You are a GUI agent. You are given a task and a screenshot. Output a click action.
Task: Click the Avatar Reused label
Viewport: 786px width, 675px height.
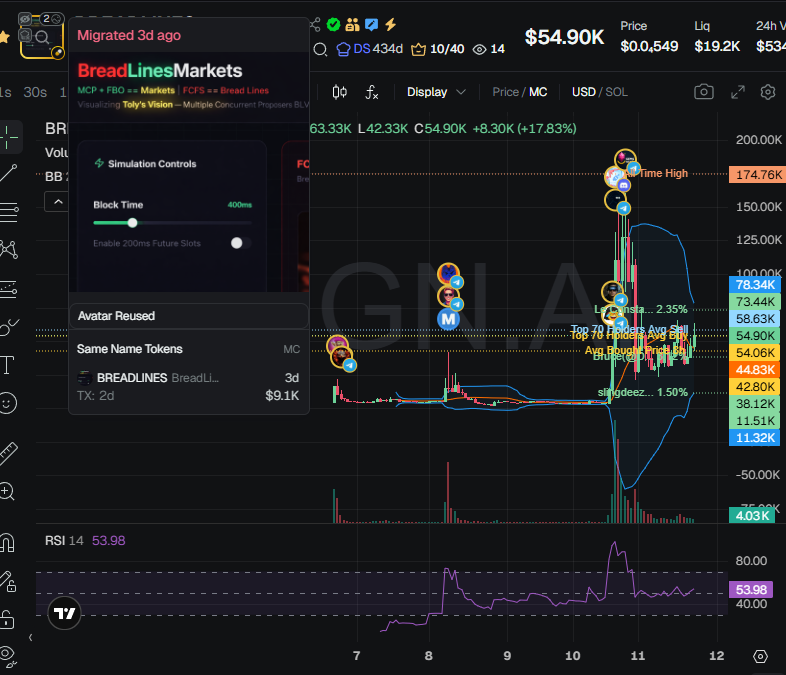click(x=116, y=316)
